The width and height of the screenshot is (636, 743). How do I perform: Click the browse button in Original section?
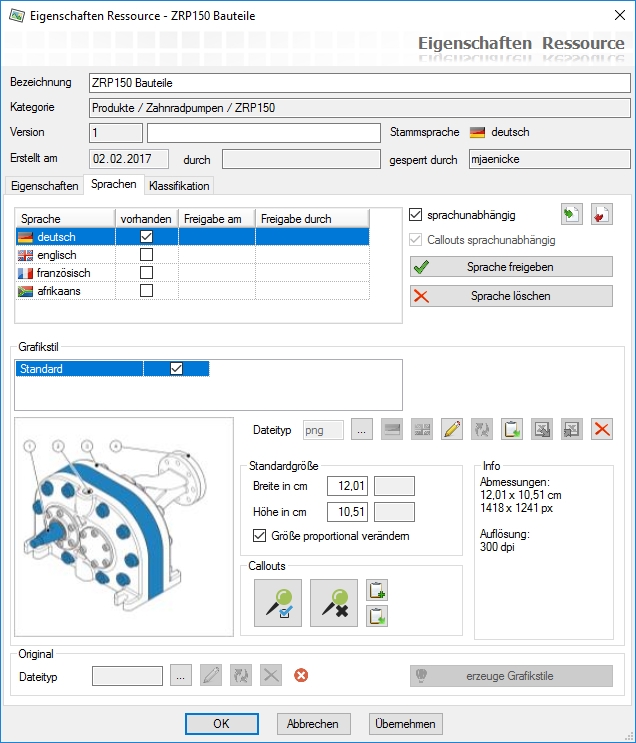click(x=181, y=675)
